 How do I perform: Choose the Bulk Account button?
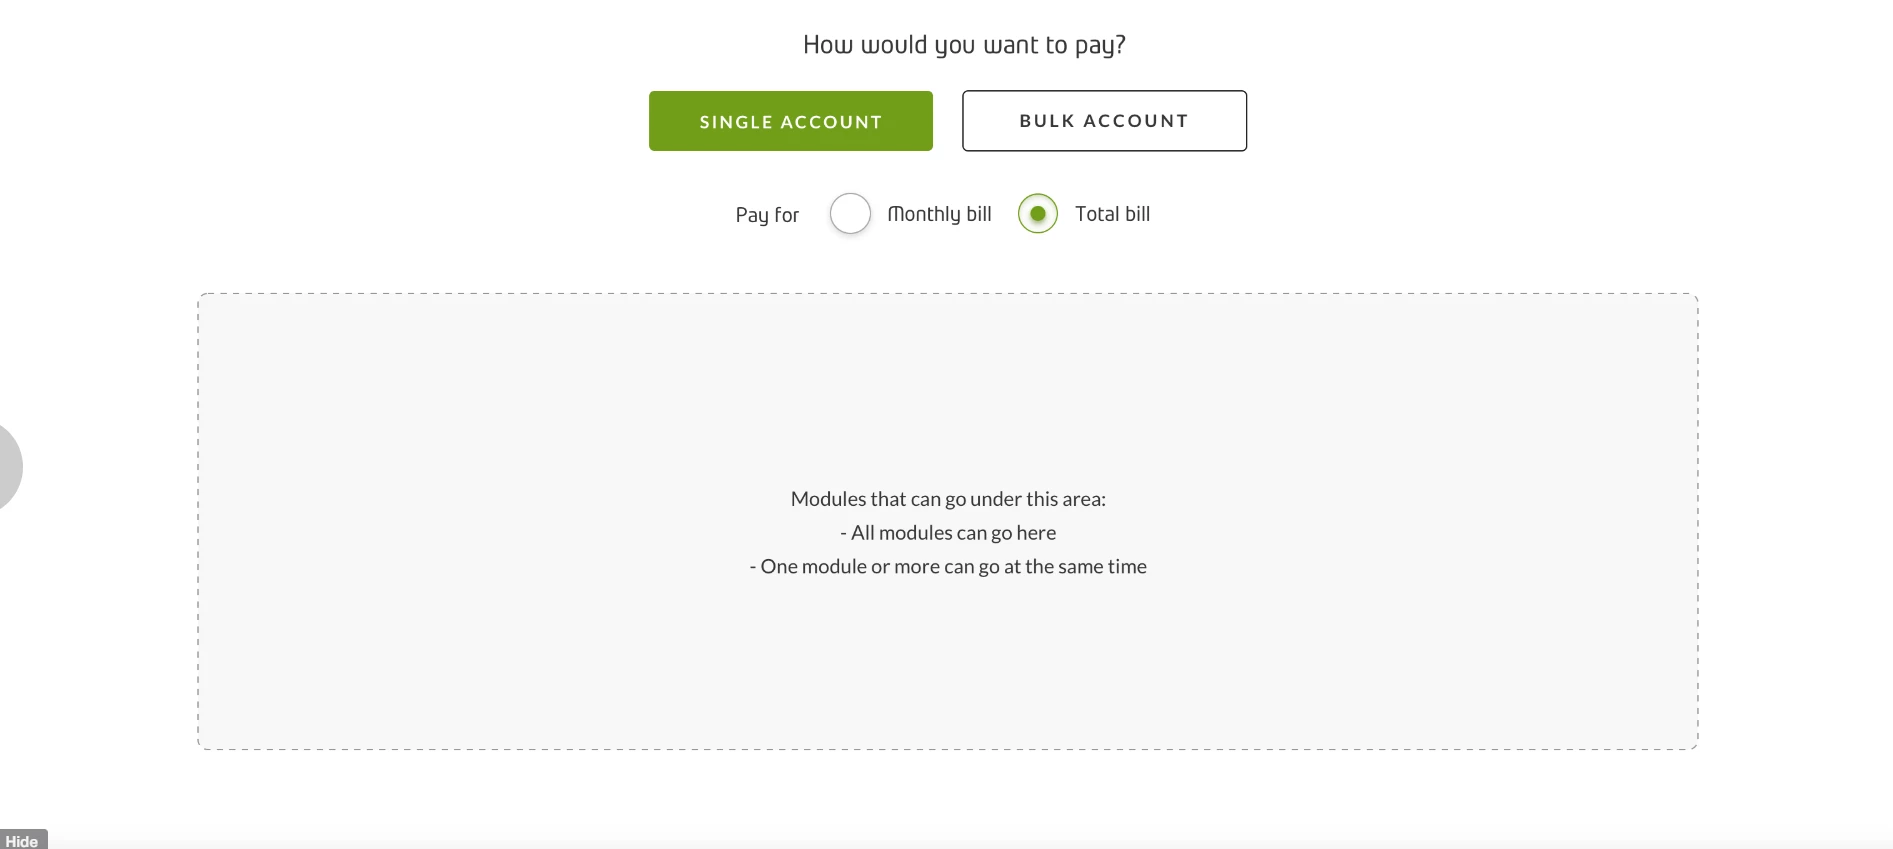1104,121
